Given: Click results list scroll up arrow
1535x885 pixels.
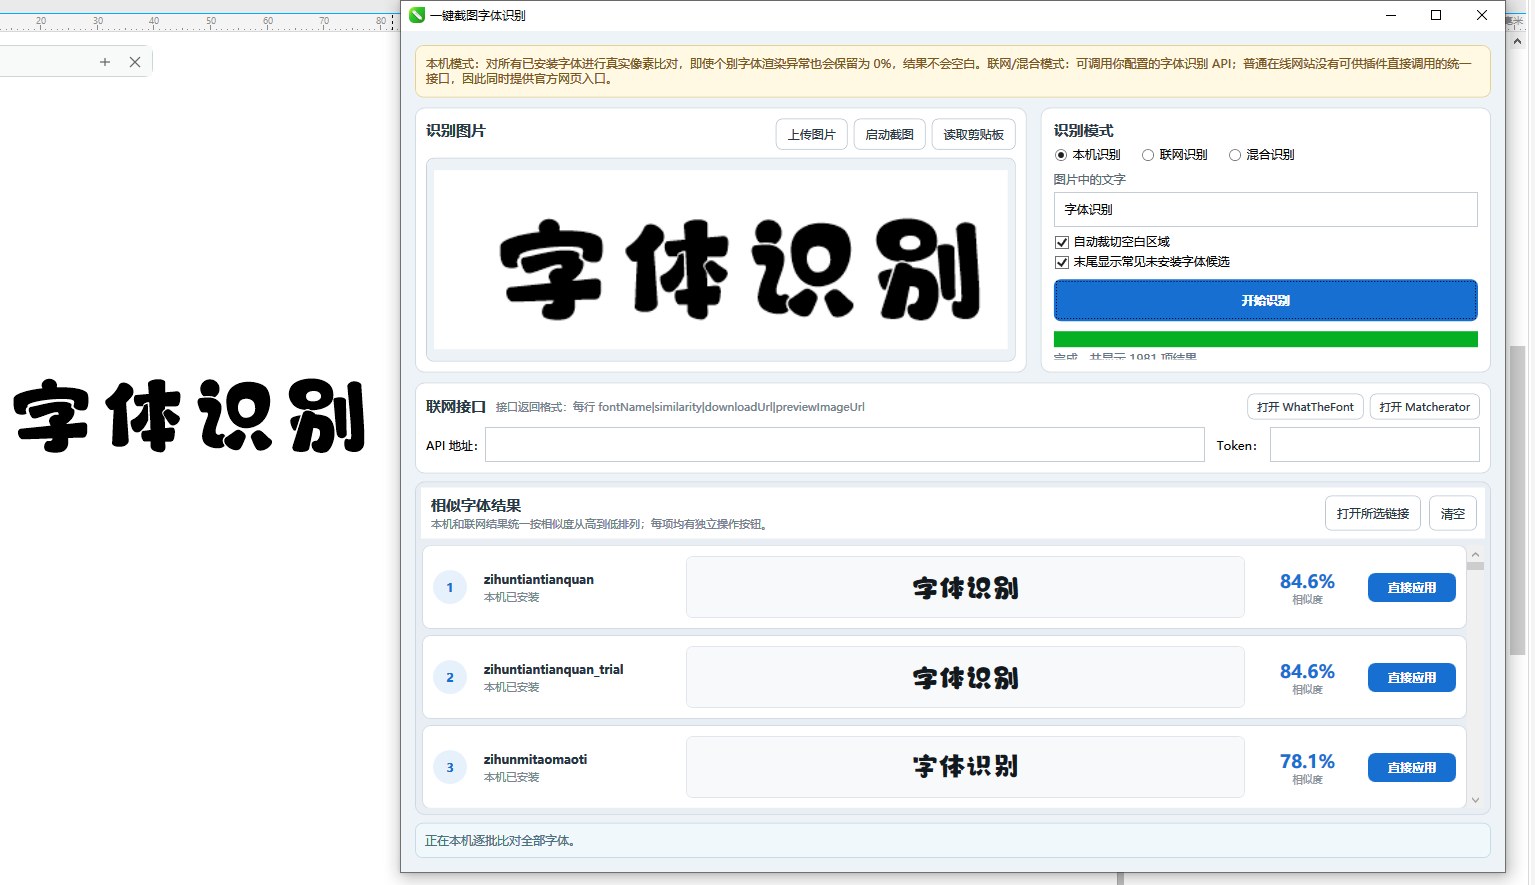Looking at the screenshot, I should coord(1475,554).
